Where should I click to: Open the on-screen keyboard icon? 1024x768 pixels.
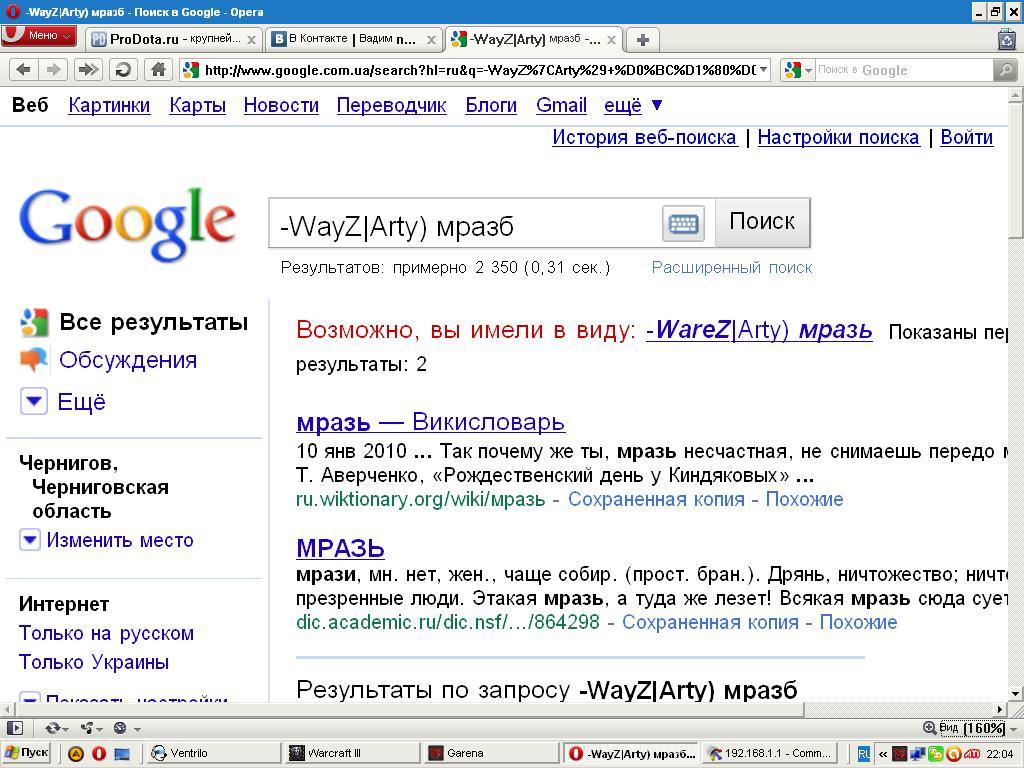[683, 224]
